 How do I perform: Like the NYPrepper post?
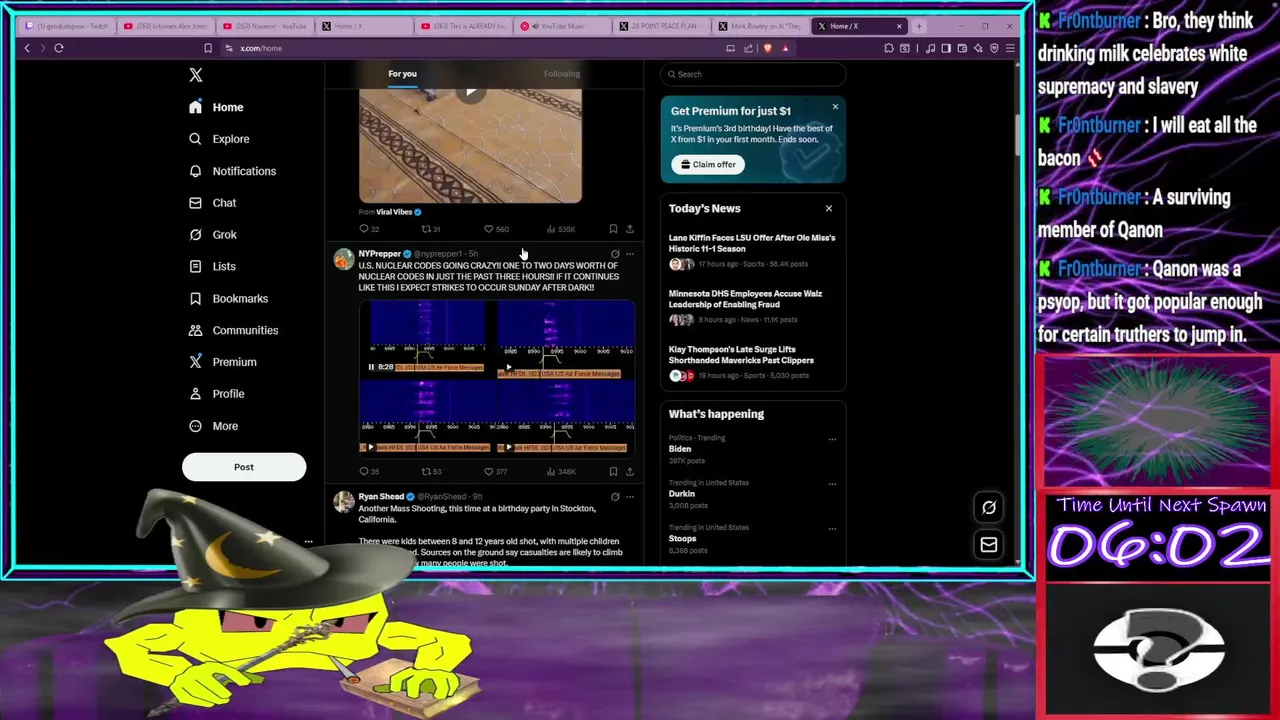pyautogui.click(x=495, y=471)
